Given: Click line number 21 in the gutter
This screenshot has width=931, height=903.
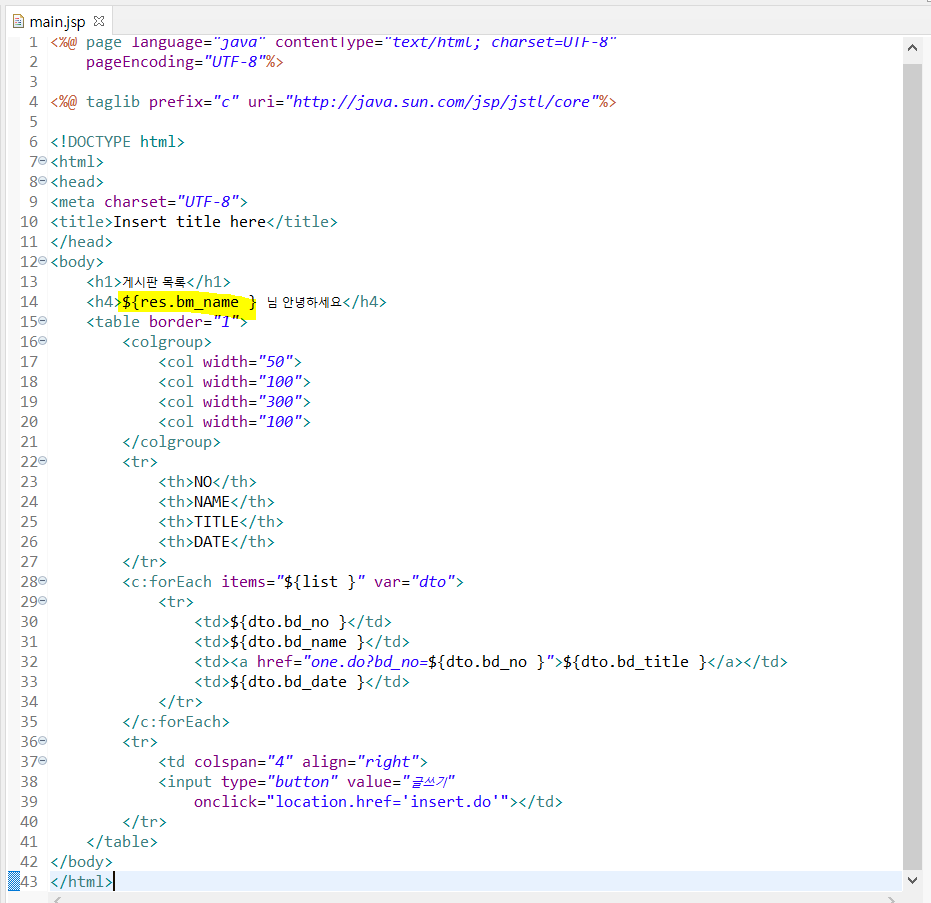Looking at the screenshot, I should pyautogui.click(x=28, y=442).
